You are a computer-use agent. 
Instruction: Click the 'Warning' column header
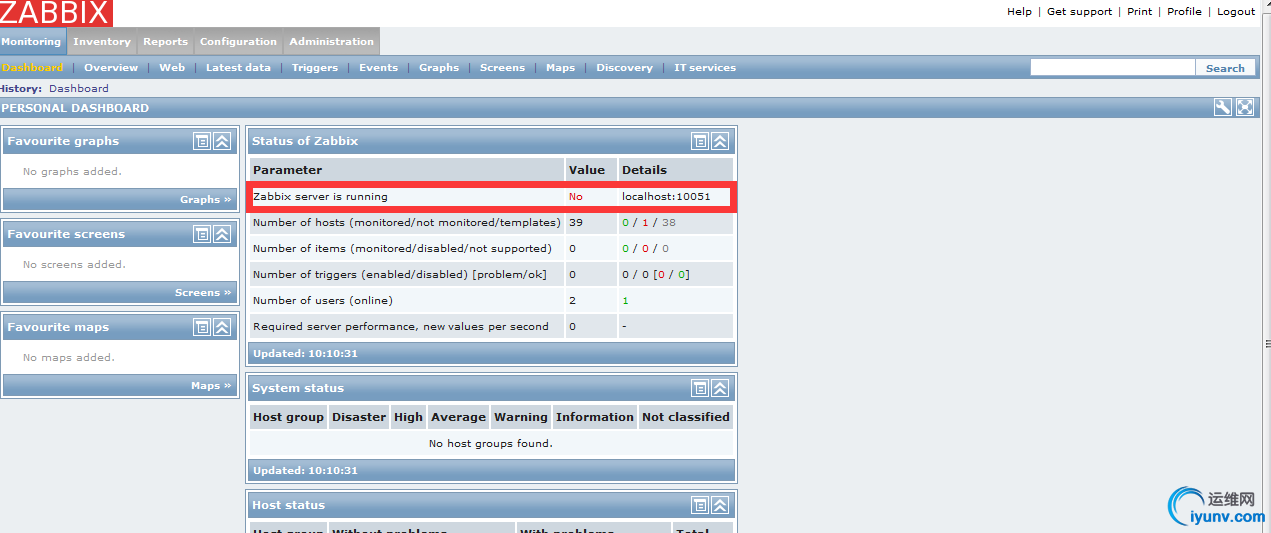[521, 417]
